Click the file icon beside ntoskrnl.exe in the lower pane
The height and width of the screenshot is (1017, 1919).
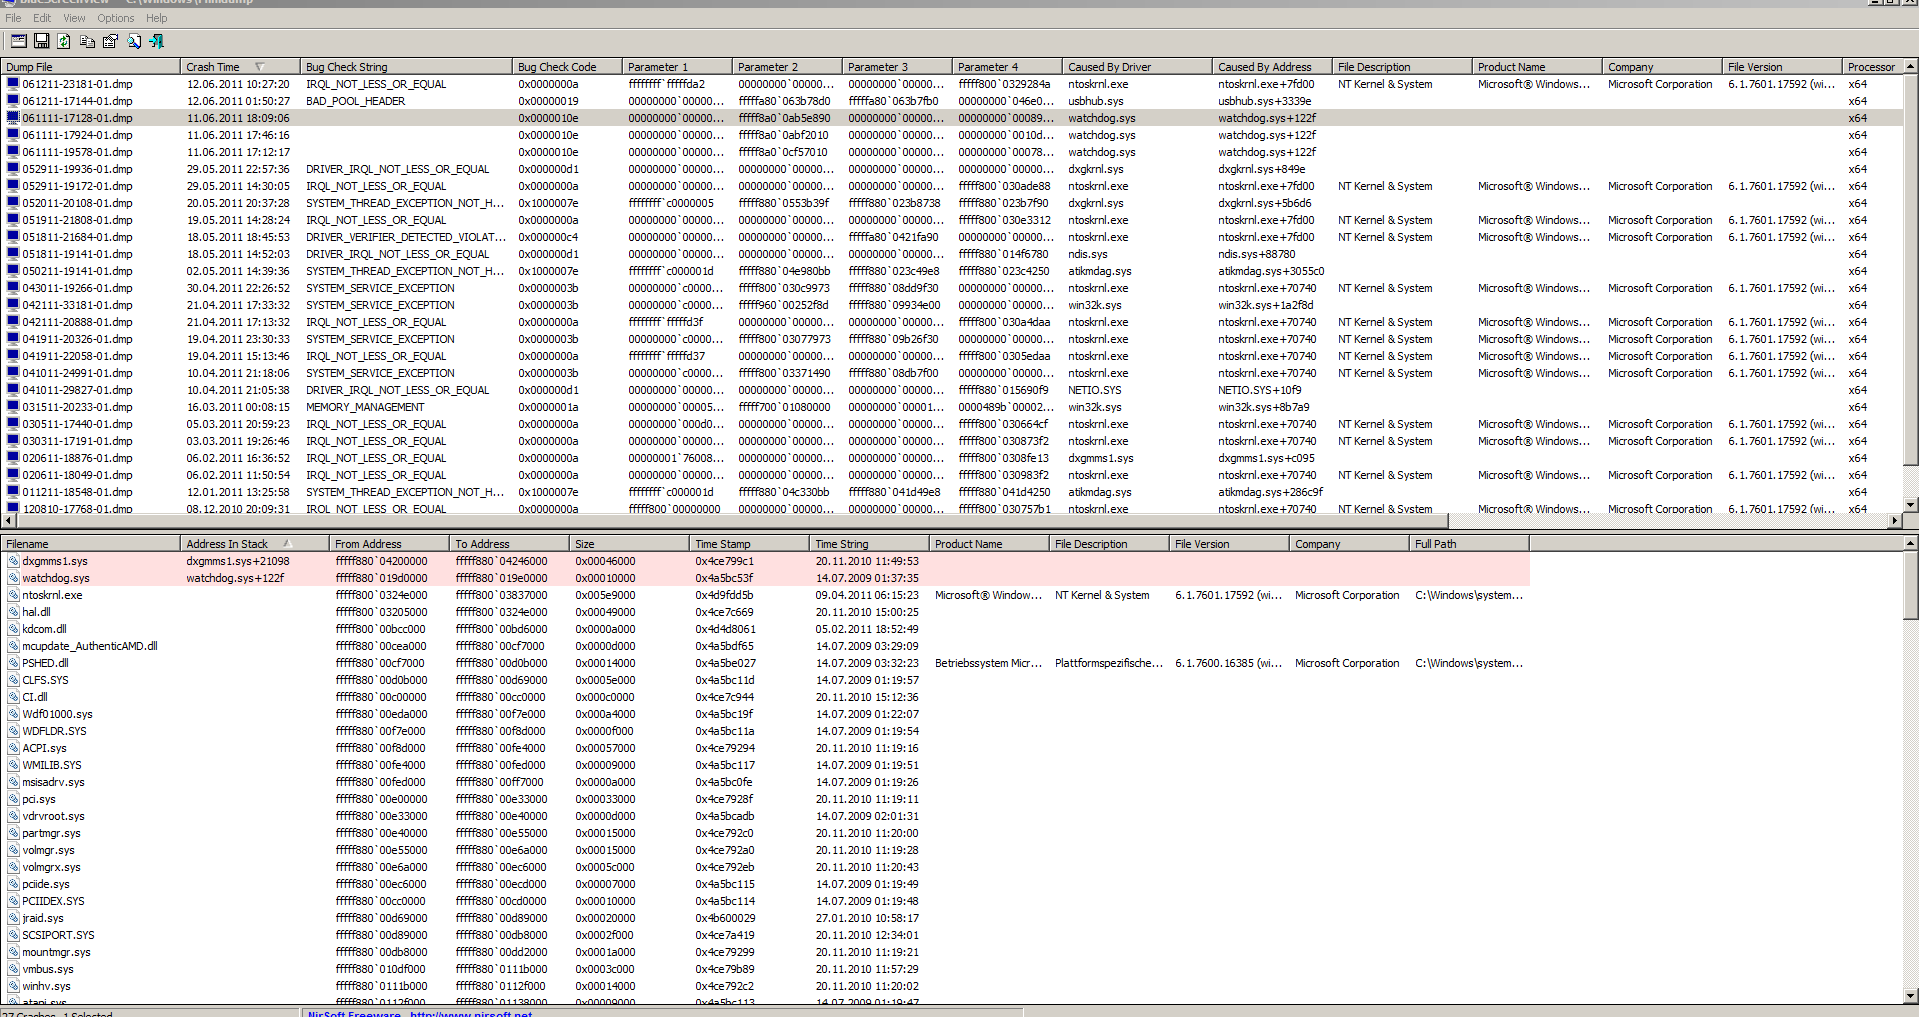[x=14, y=595]
